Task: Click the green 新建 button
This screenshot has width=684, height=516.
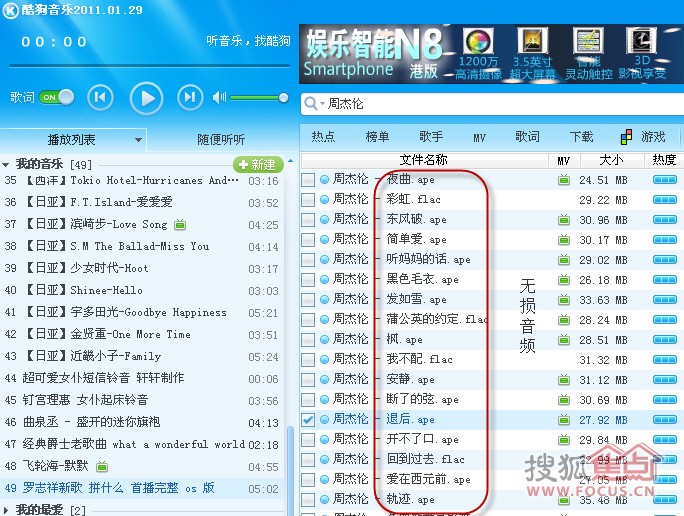Action: tap(258, 164)
